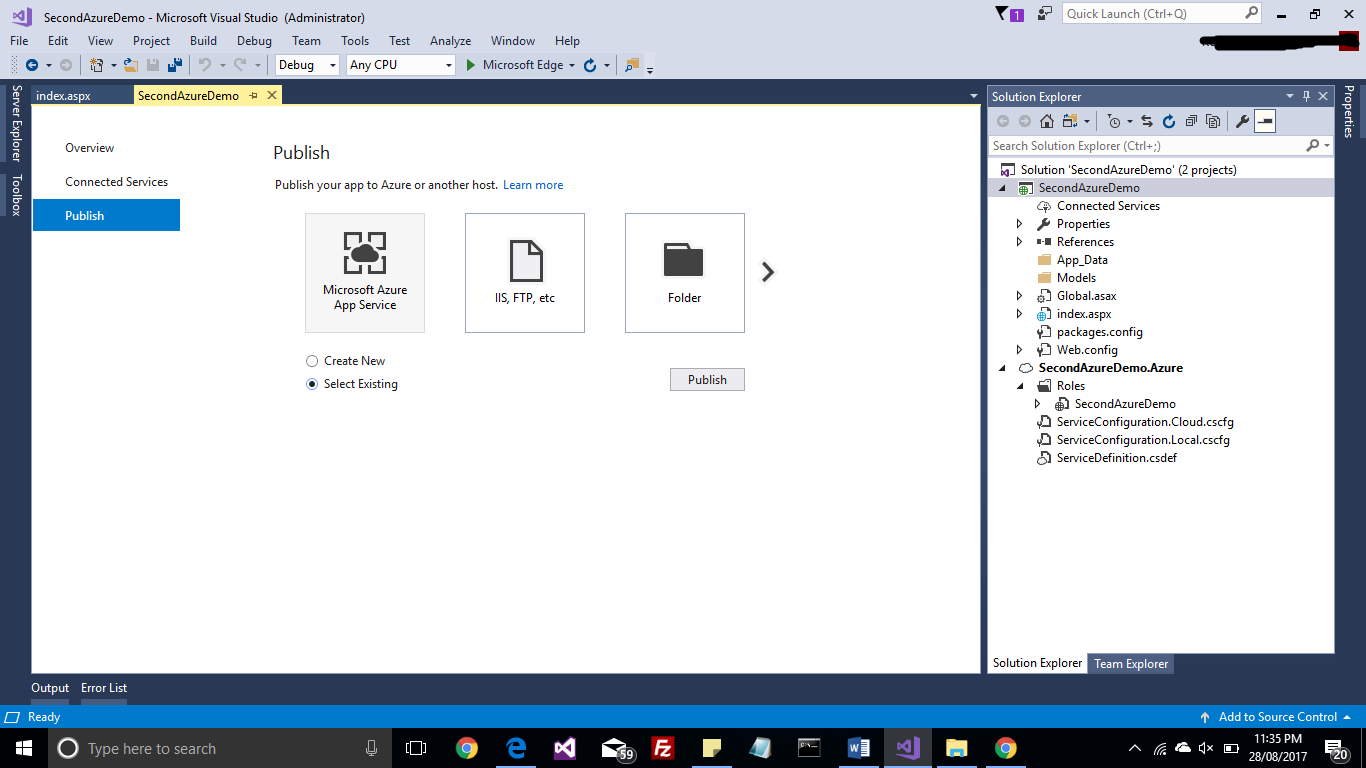Open the File menu

[x=19, y=41]
